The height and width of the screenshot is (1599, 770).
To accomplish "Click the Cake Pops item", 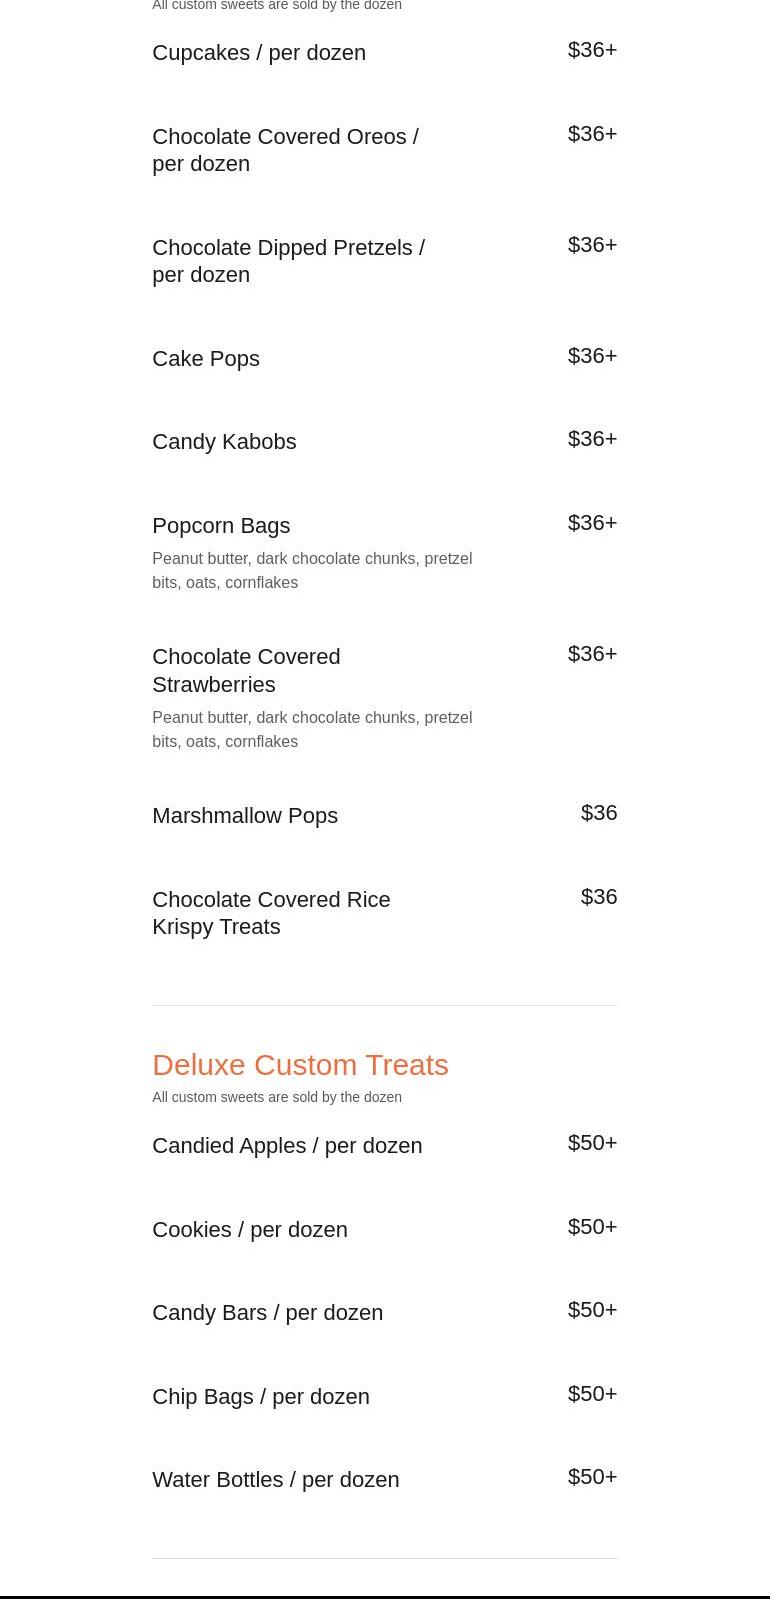I will pos(206,359).
